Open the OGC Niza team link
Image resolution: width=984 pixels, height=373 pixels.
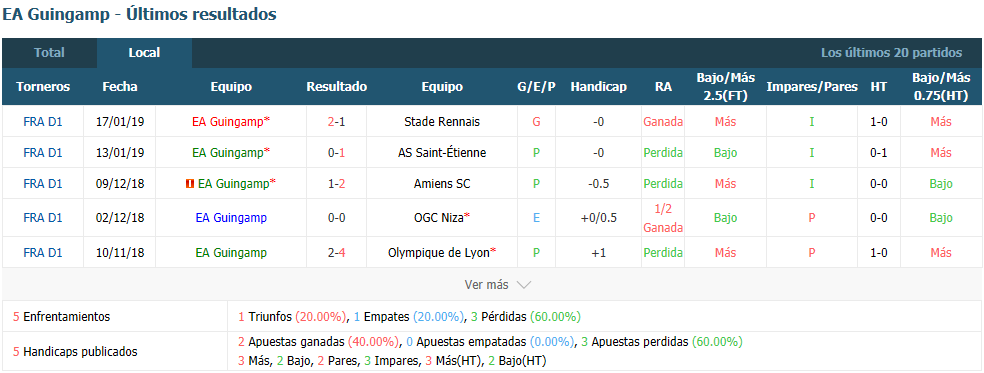pos(438,217)
